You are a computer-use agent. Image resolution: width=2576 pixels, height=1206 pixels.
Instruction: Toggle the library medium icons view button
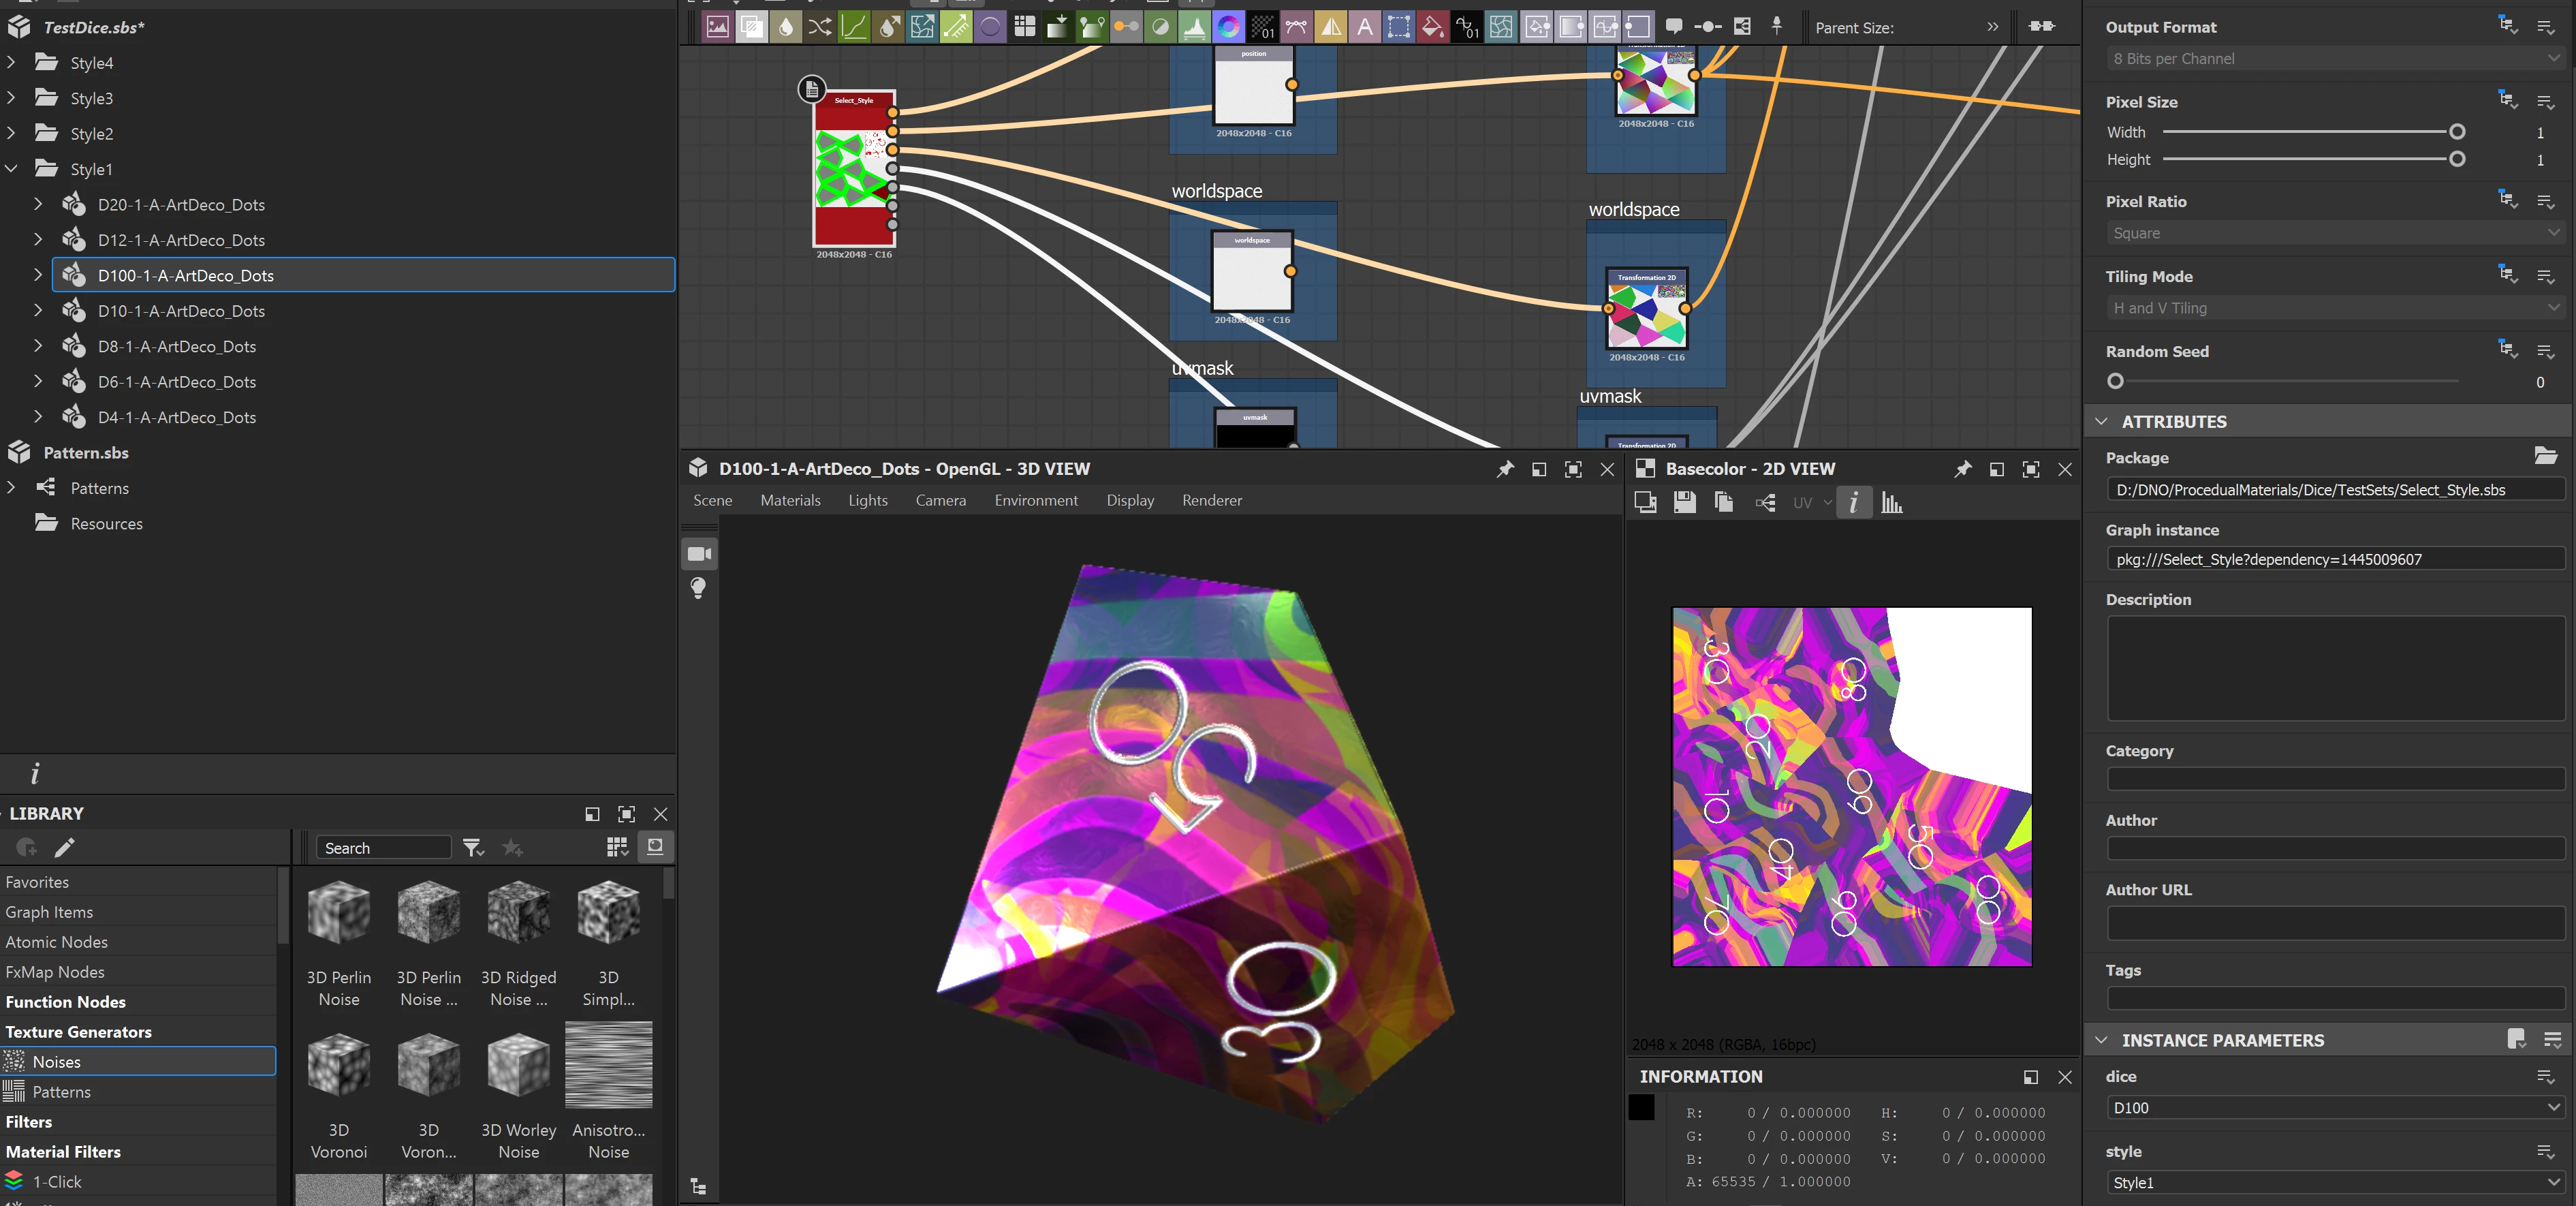pos(655,847)
